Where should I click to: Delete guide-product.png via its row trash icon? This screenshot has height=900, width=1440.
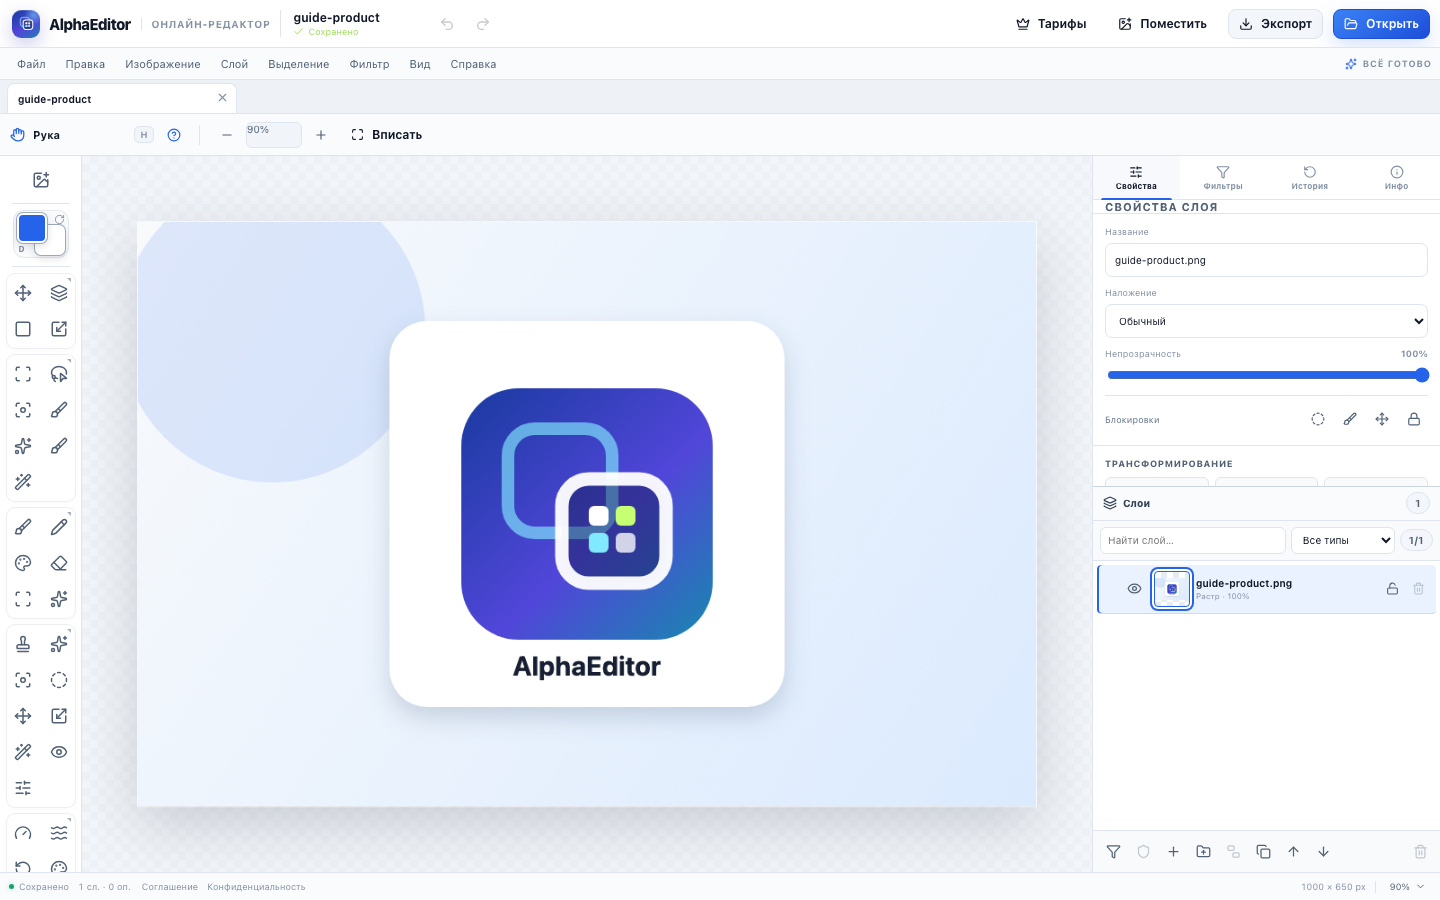pyautogui.click(x=1418, y=589)
